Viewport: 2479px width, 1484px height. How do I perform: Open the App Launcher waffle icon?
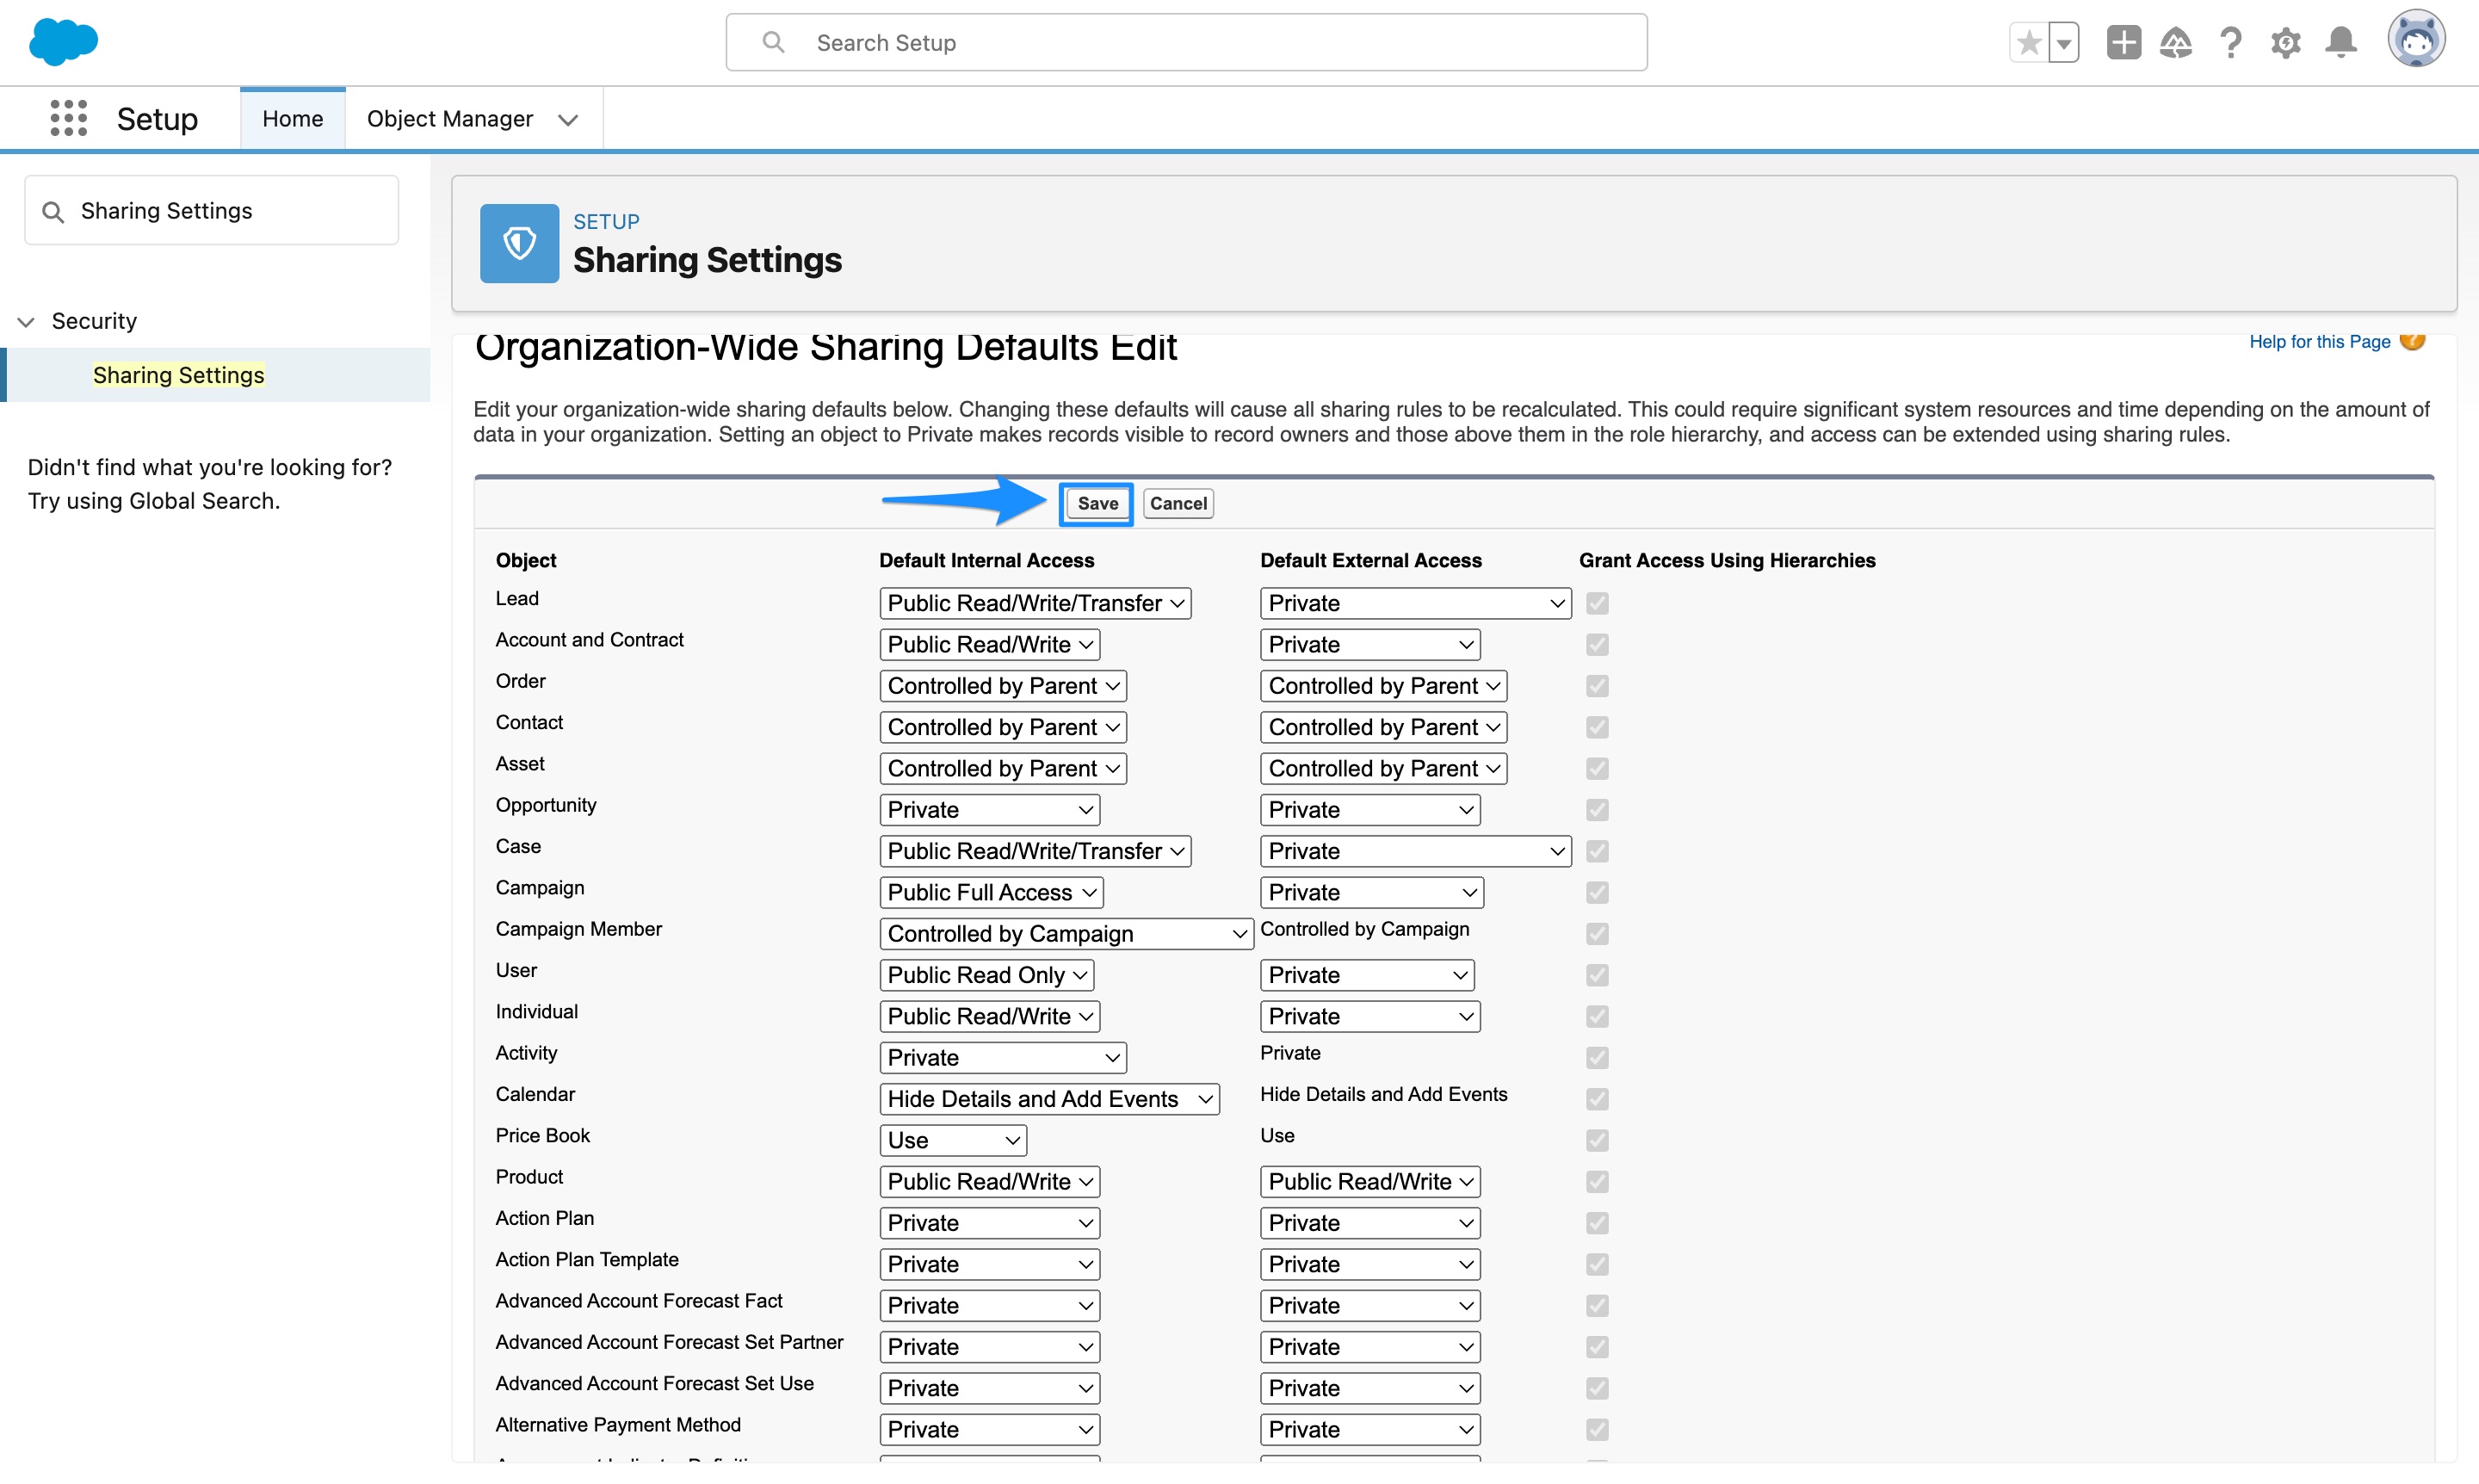point(68,117)
